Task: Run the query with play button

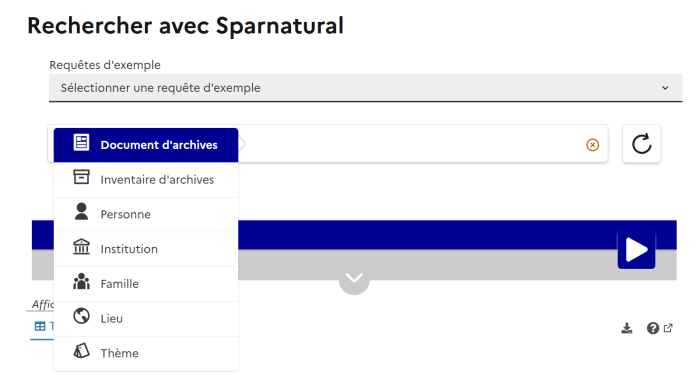Action: coord(636,250)
